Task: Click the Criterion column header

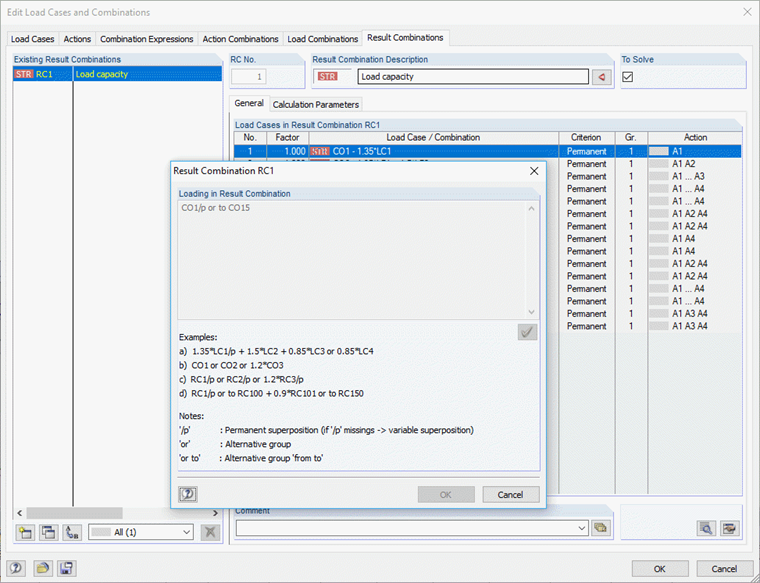Action: tap(586, 138)
